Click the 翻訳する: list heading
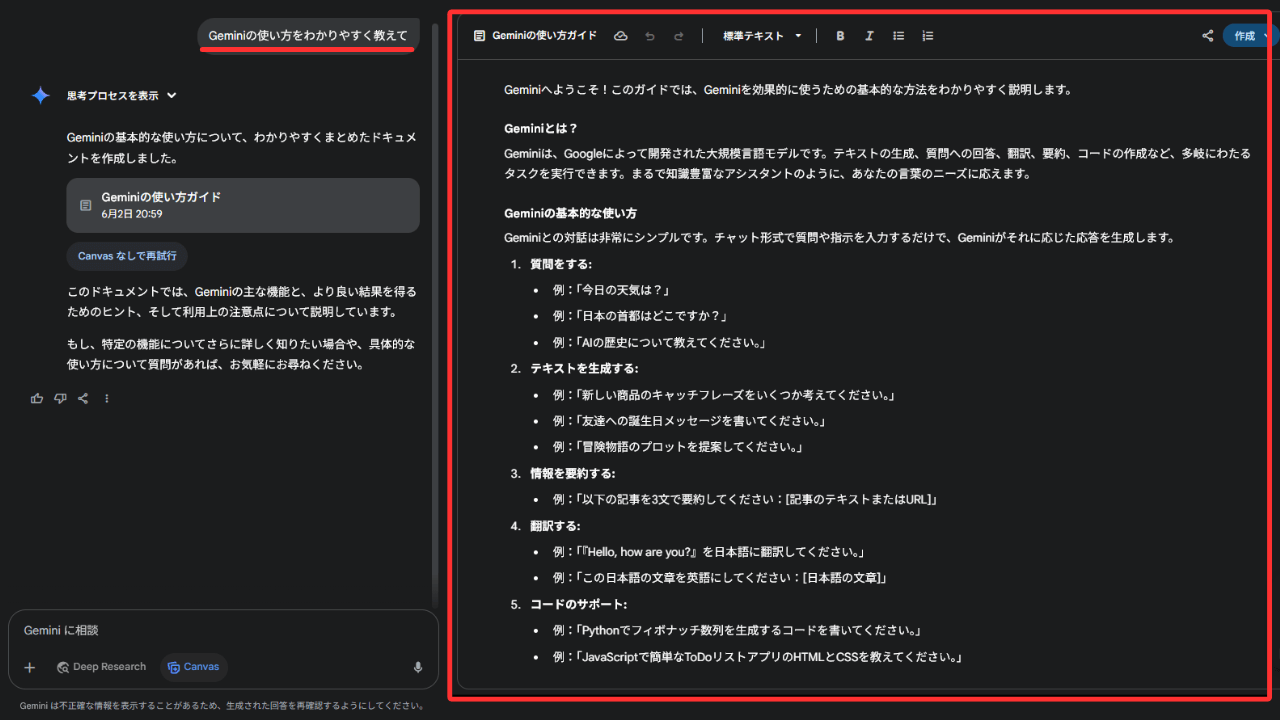Image resolution: width=1280 pixels, height=720 pixels. click(x=555, y=526)
